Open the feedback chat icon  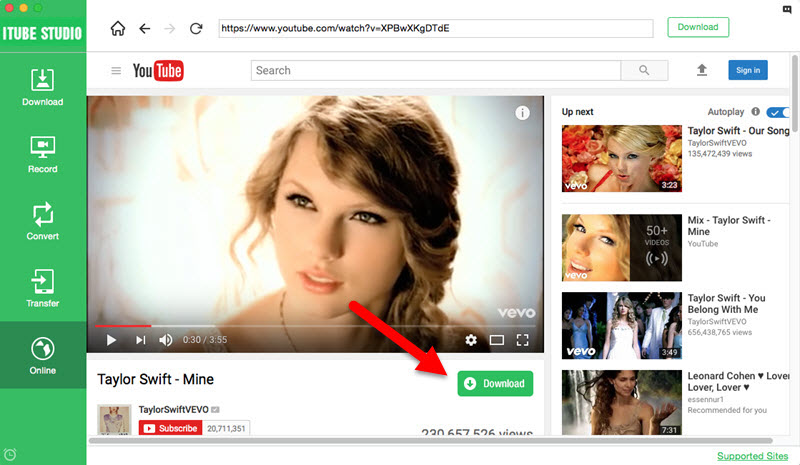tap(787, 9)
